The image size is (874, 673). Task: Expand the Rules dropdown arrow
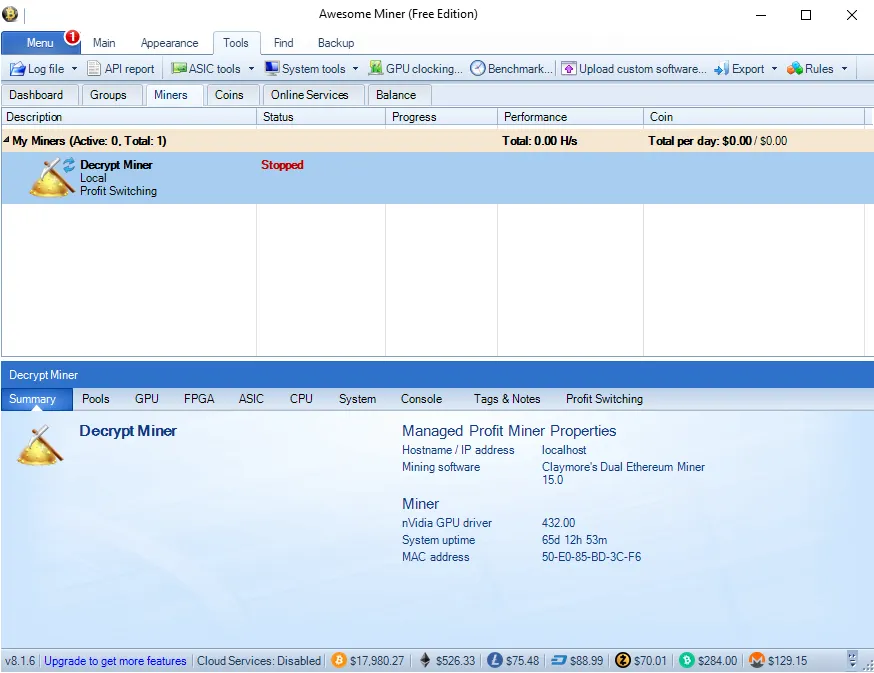(844, 69)
